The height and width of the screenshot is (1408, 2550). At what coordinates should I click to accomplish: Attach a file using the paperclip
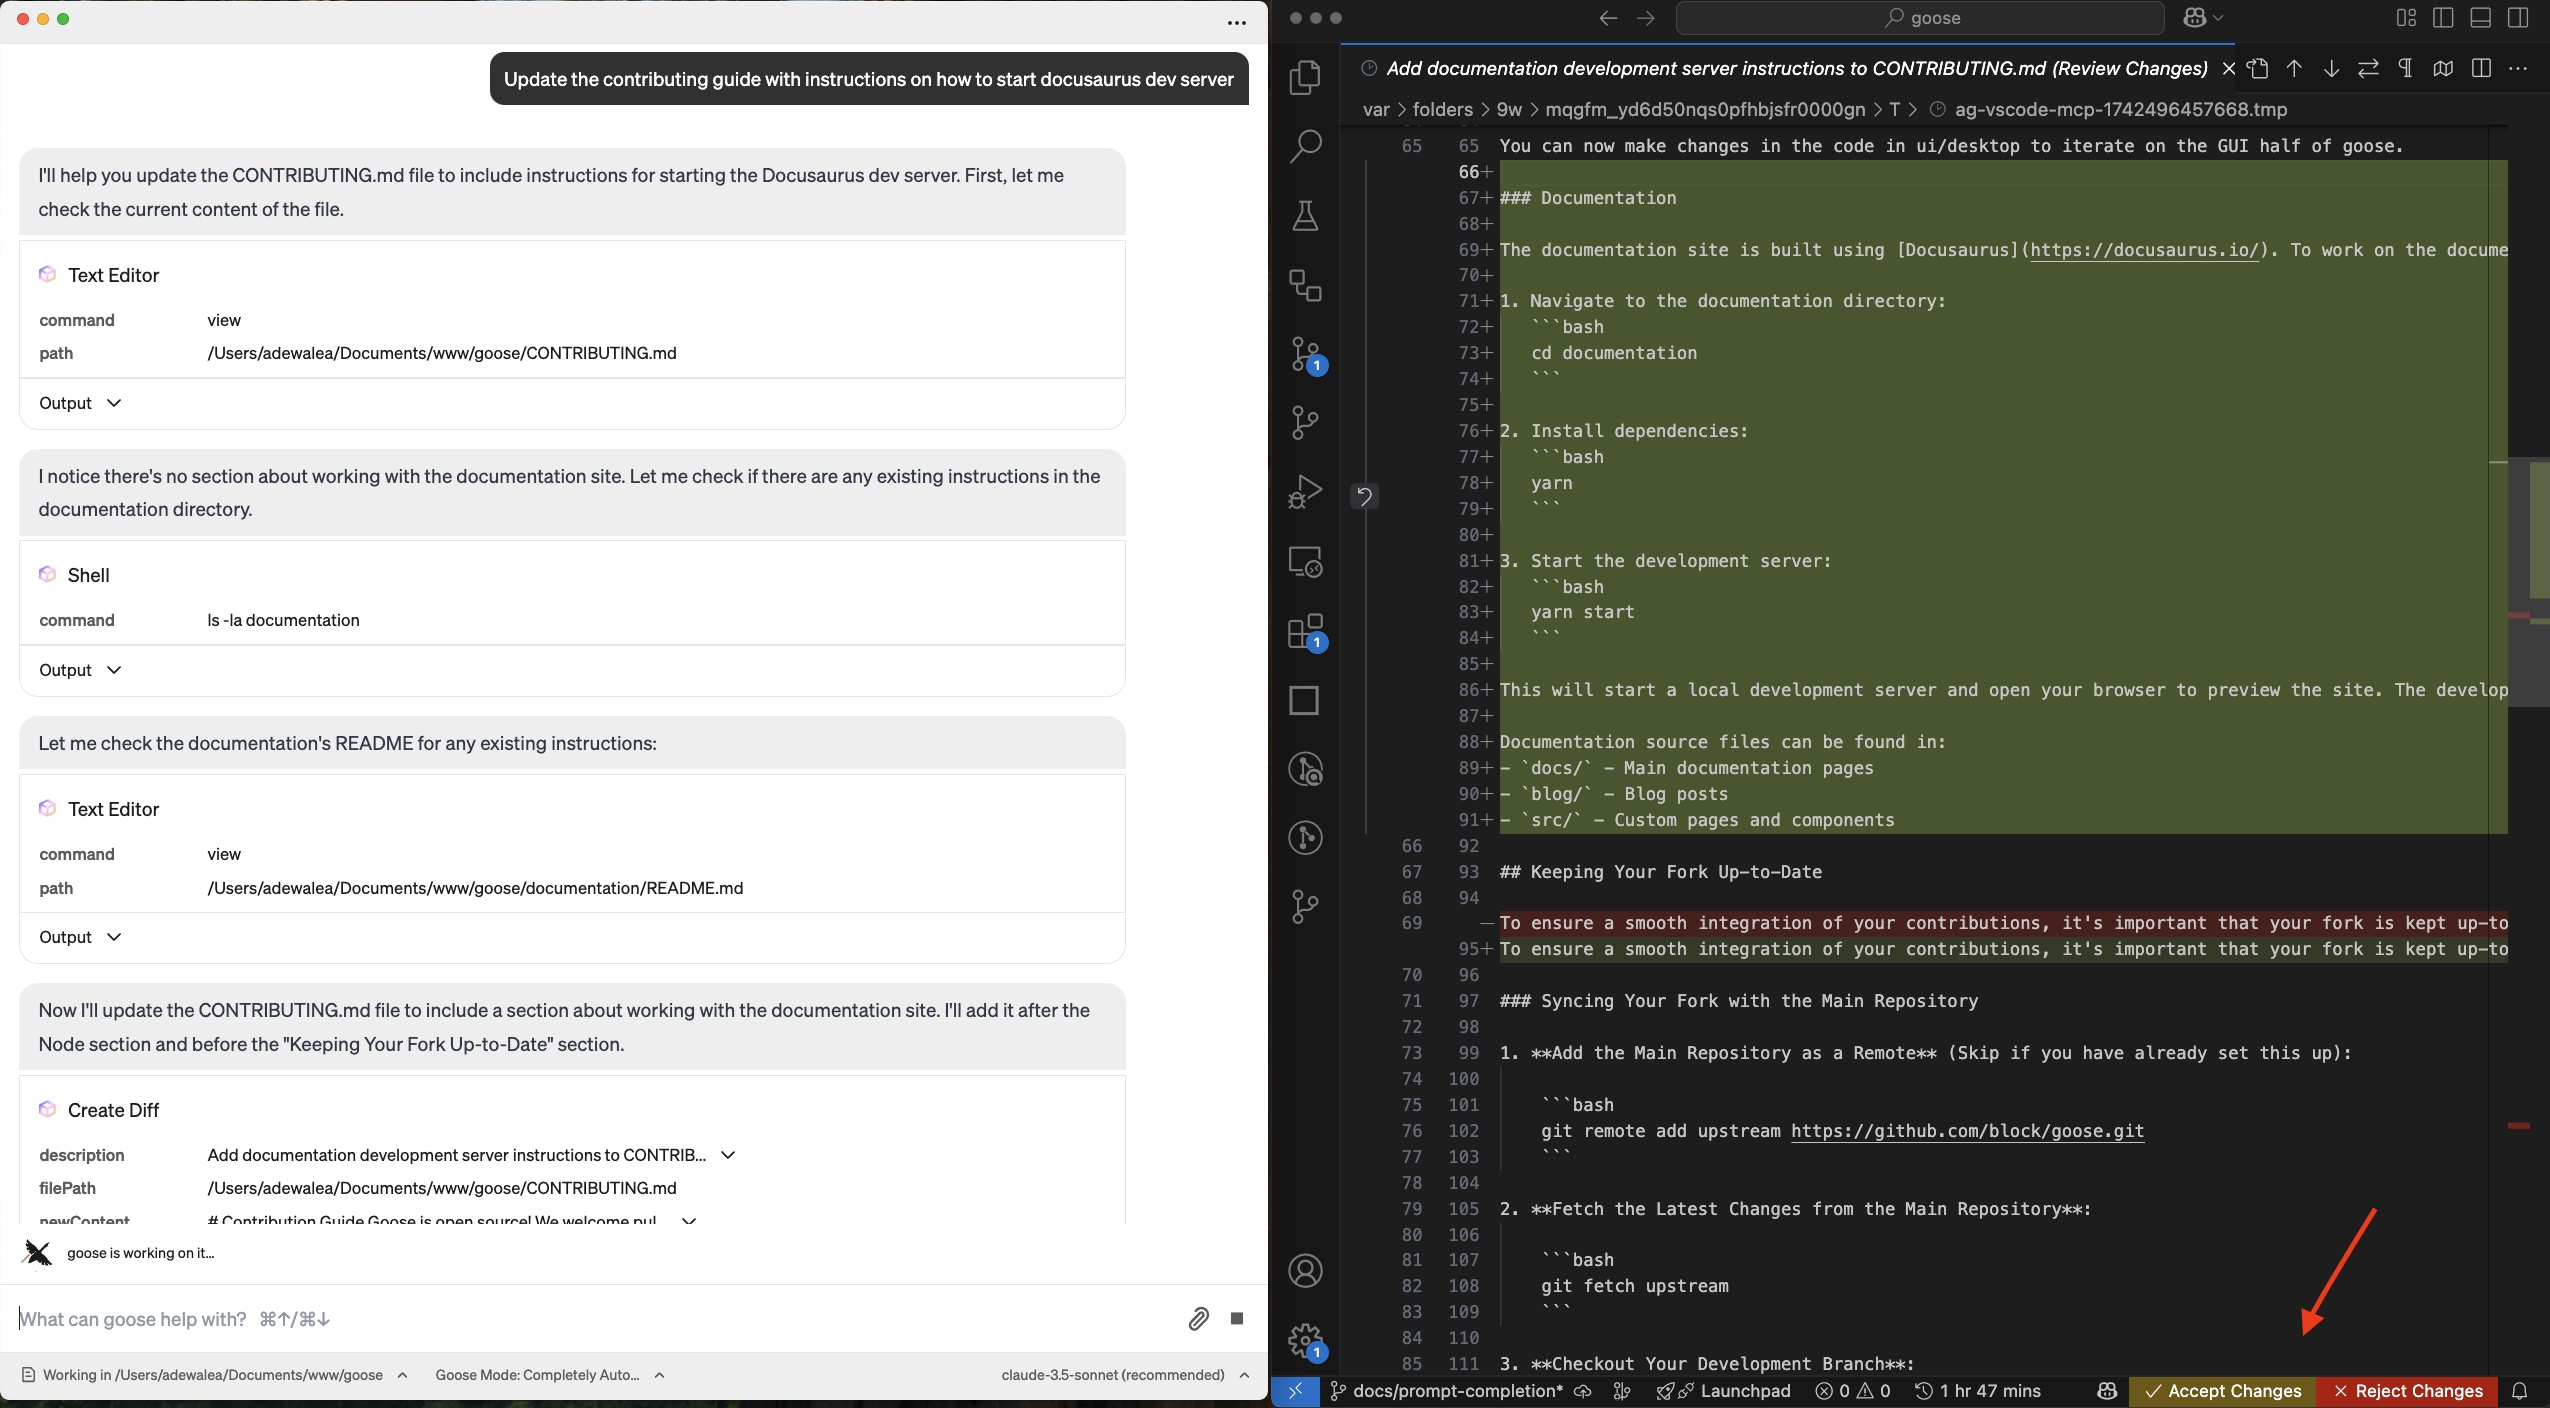point(1197,1320)
